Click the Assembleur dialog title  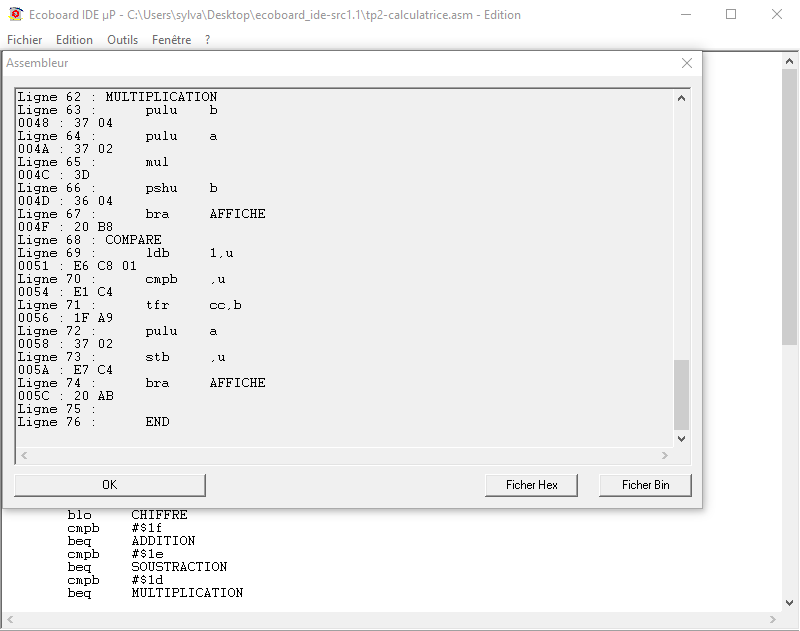pyautogui.click(x=37, y=63)
